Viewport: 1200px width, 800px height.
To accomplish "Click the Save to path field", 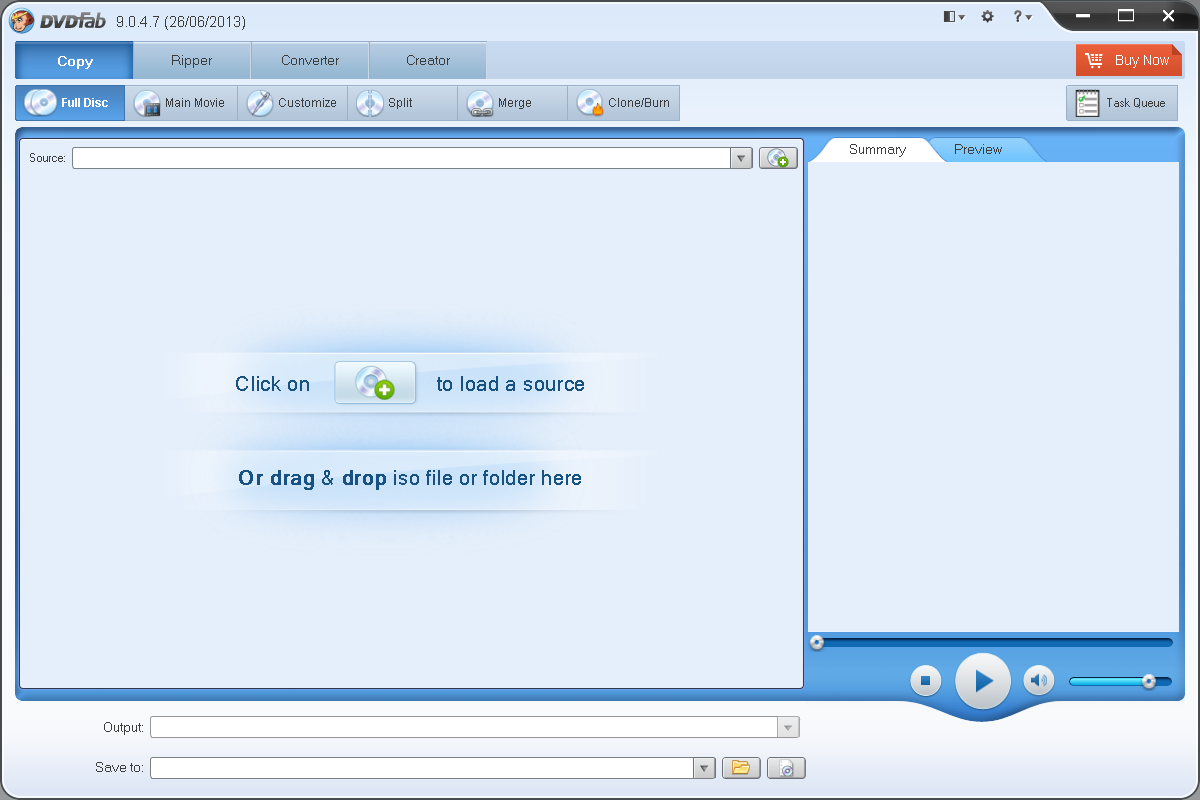I will point(422,768).
